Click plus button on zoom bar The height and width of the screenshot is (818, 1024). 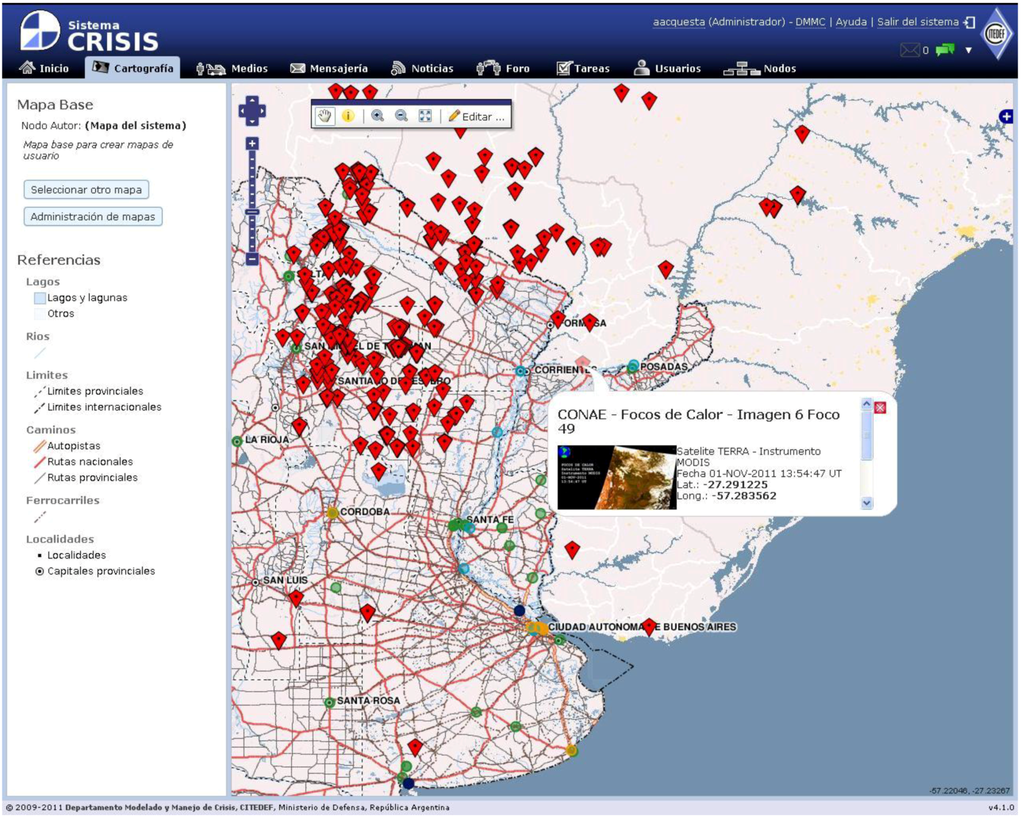252,144
